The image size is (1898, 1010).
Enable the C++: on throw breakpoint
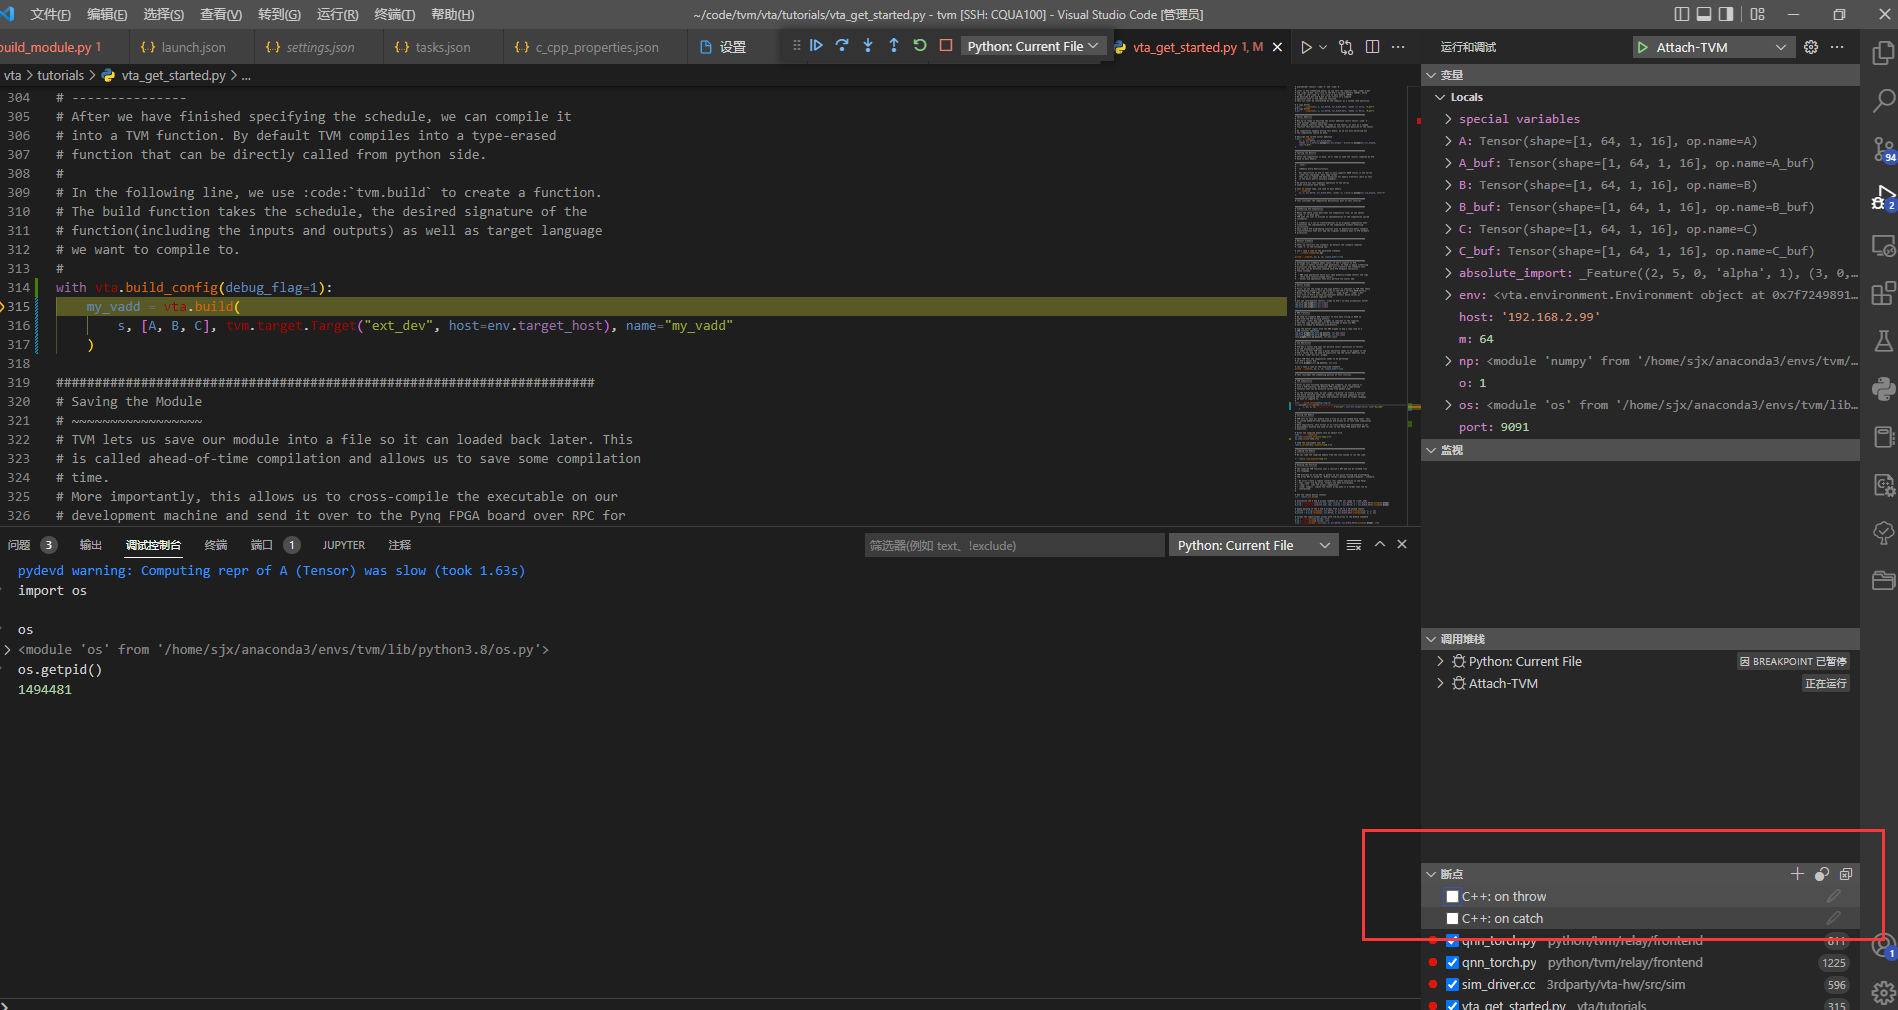pos(1452,897)
